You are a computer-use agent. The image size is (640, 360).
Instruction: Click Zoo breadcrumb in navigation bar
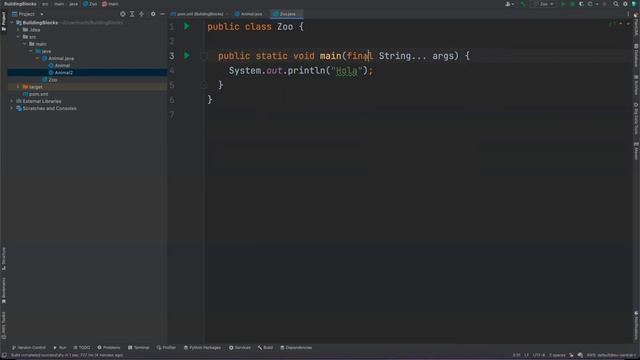pos(90,4)
